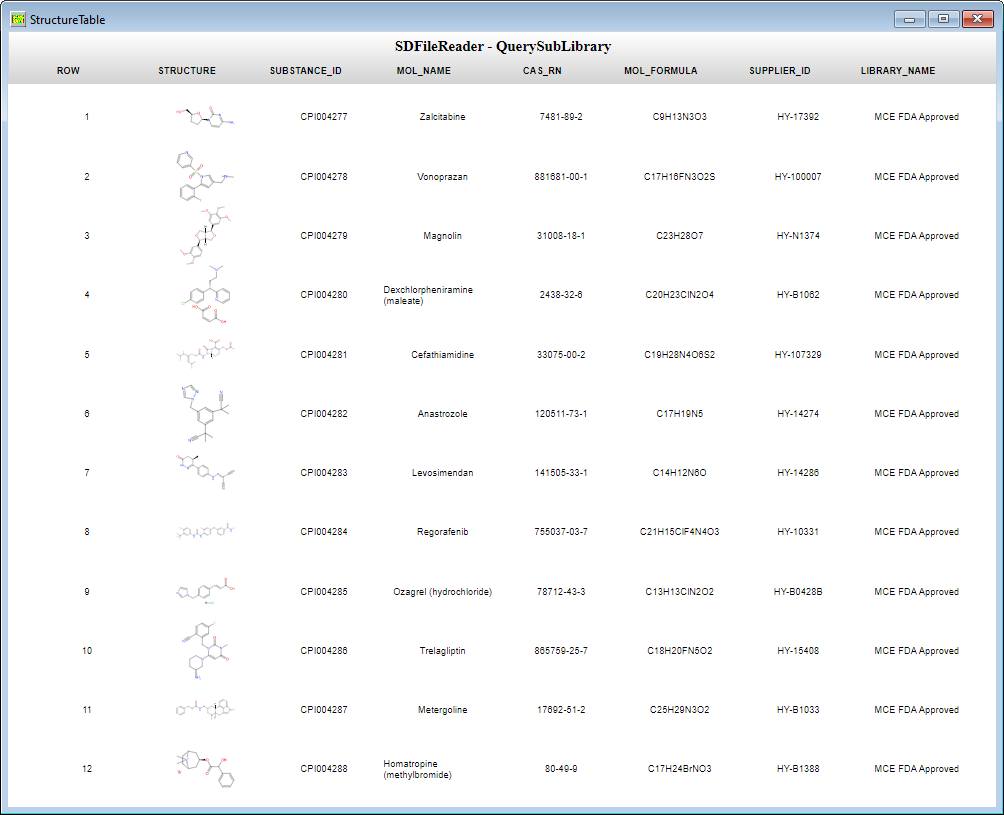The width and height of the screenshot is (1004, 815).
Task: Maximize the StructureTable window
Action: pyautogui.click(x=943, y=19)
